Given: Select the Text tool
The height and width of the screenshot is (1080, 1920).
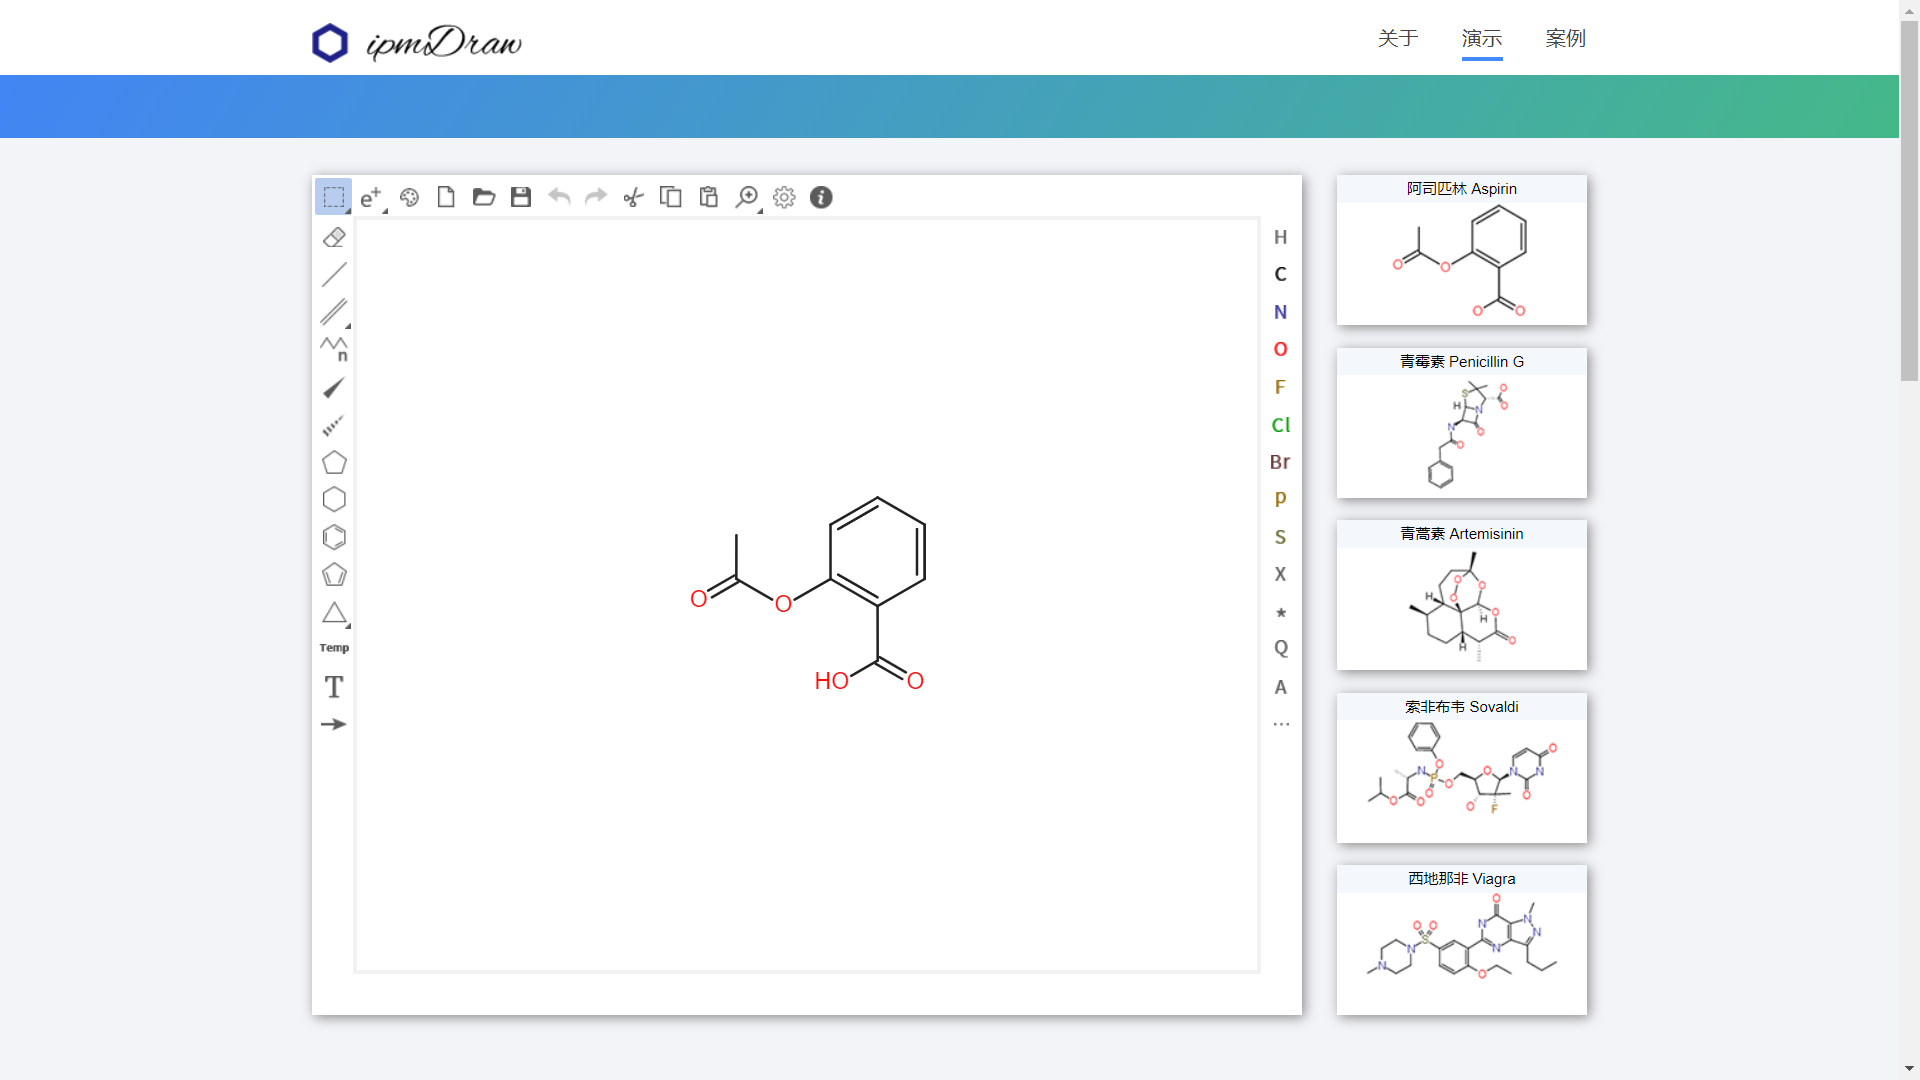Looking at the screenshot, I should pos(334,687).
